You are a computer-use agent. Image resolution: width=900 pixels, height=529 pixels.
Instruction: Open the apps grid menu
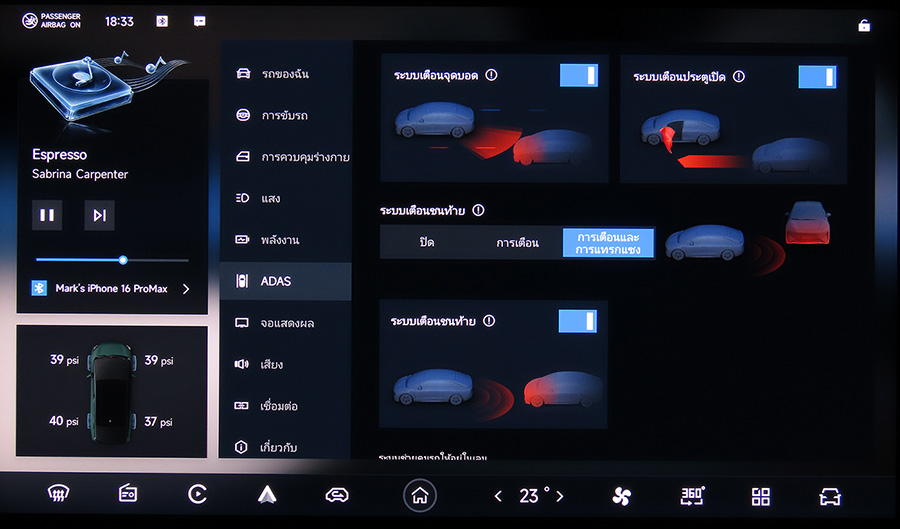761,496
